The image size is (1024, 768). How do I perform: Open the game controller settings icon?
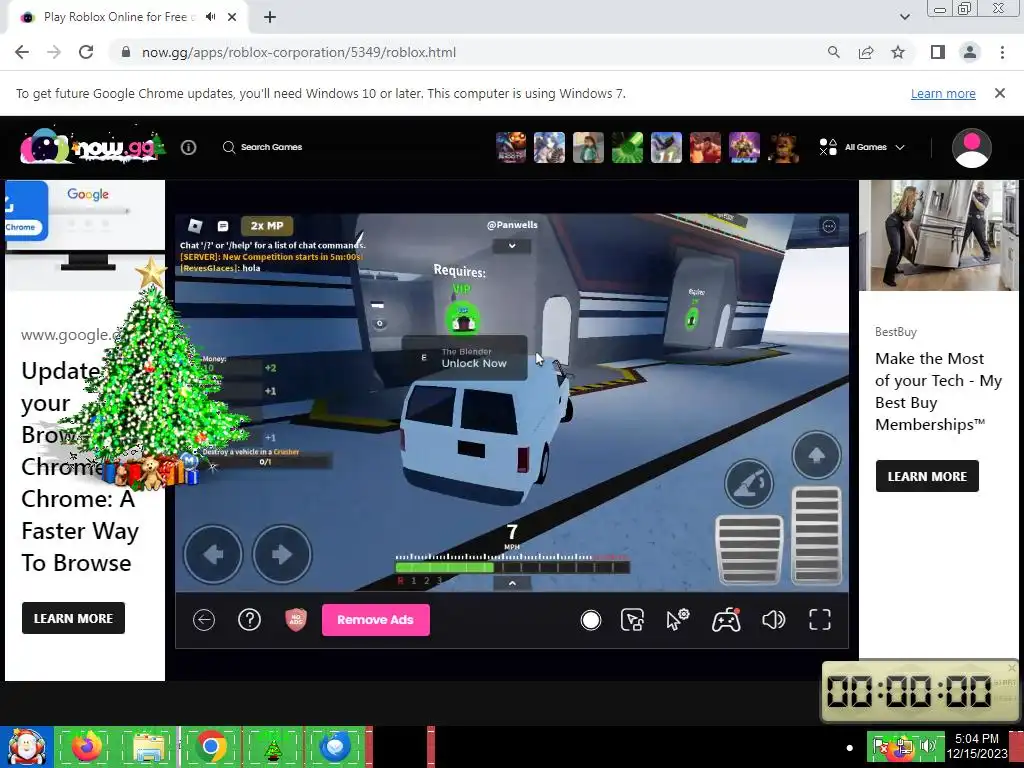(726, 620)
